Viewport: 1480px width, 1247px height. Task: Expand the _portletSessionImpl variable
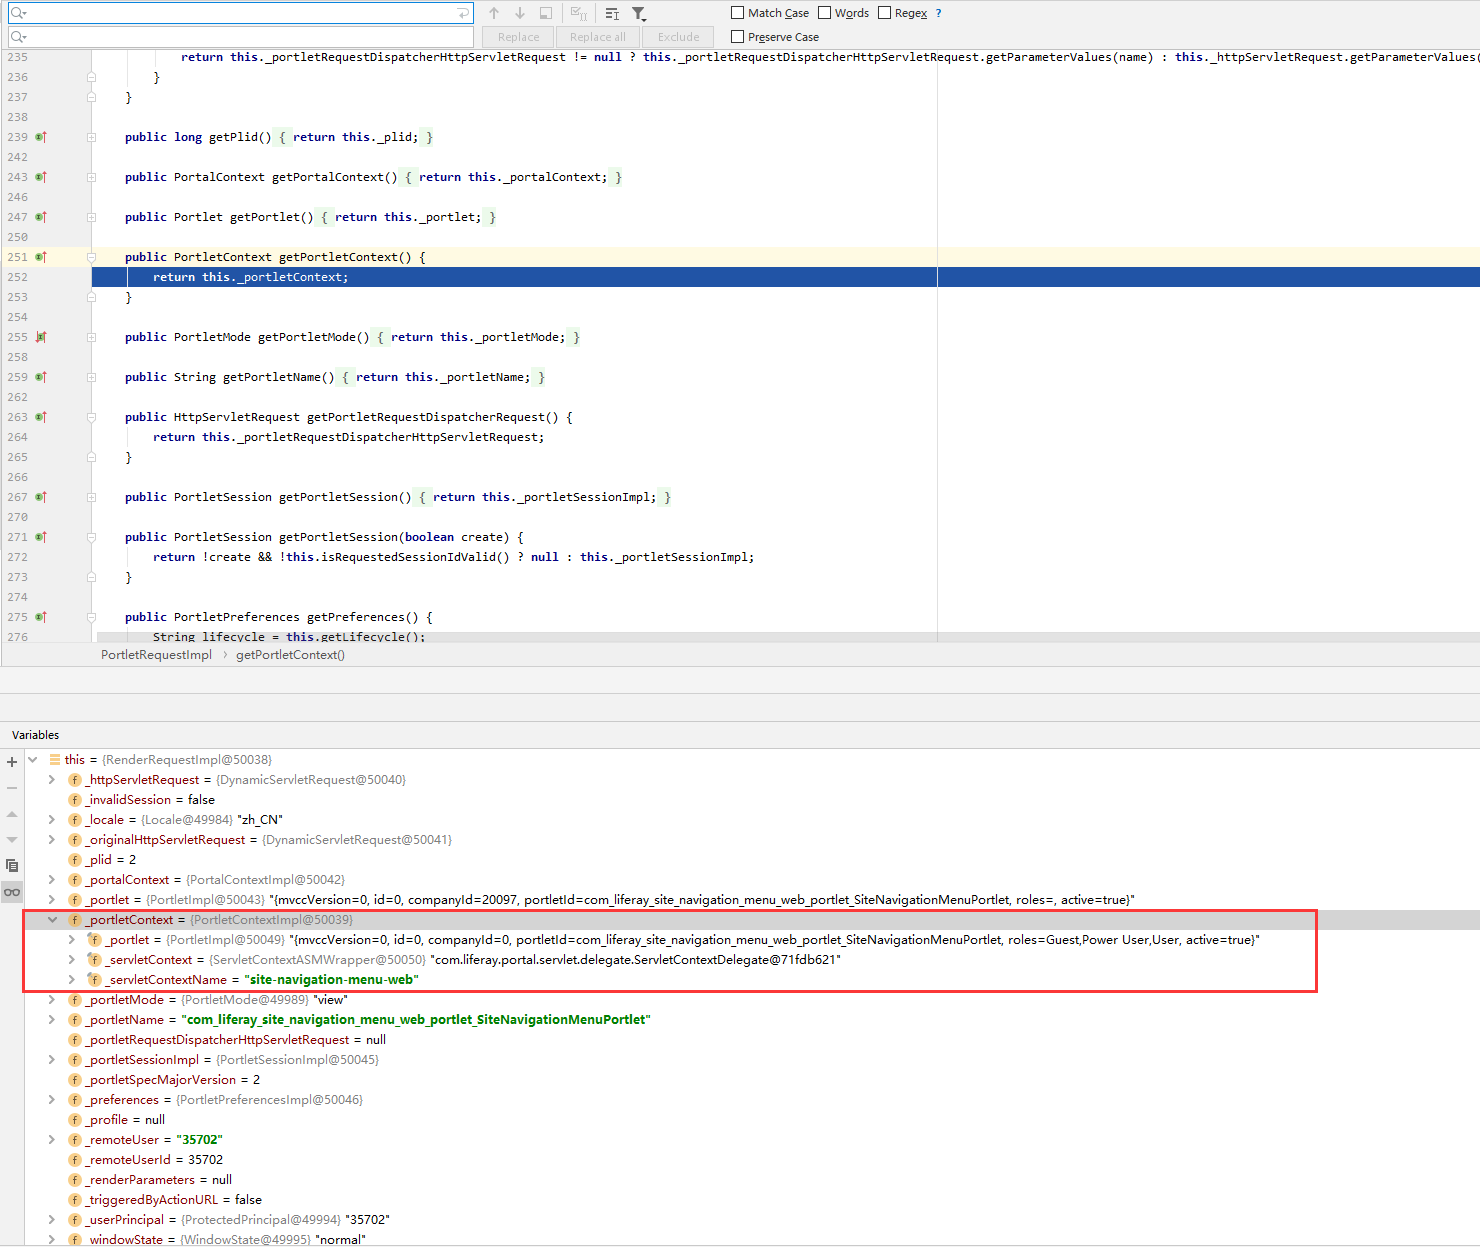(52, 1060)
